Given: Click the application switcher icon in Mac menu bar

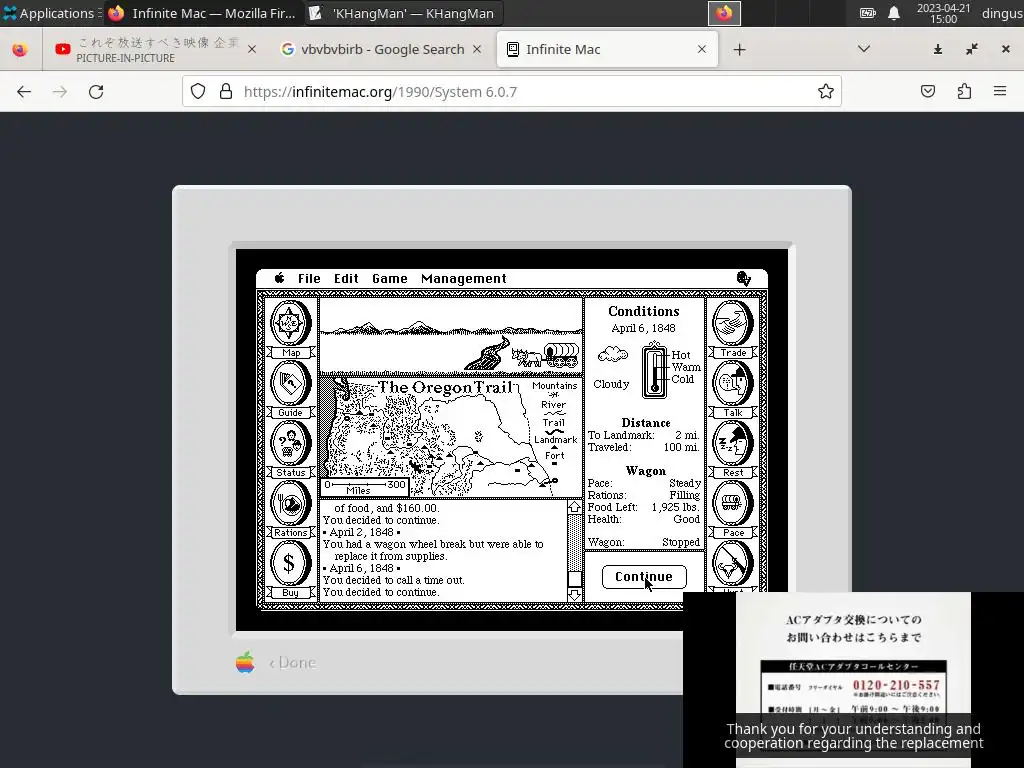Looking at the screenshot, I should [743, 279].
